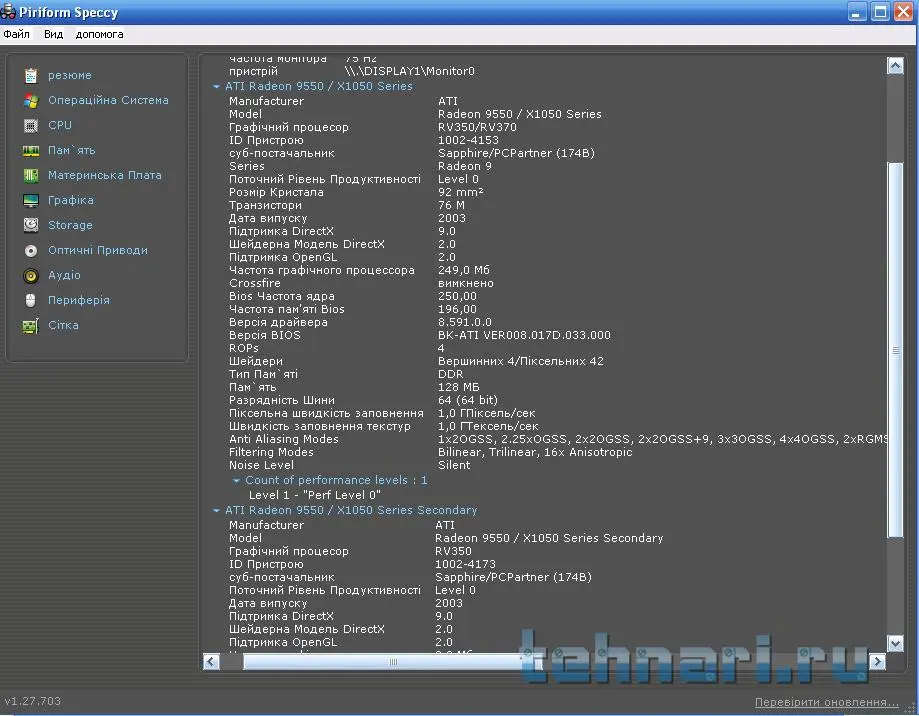
Task: Collapse ATI Radeon 9550 Series Secondary node
Action: [216, 511]
